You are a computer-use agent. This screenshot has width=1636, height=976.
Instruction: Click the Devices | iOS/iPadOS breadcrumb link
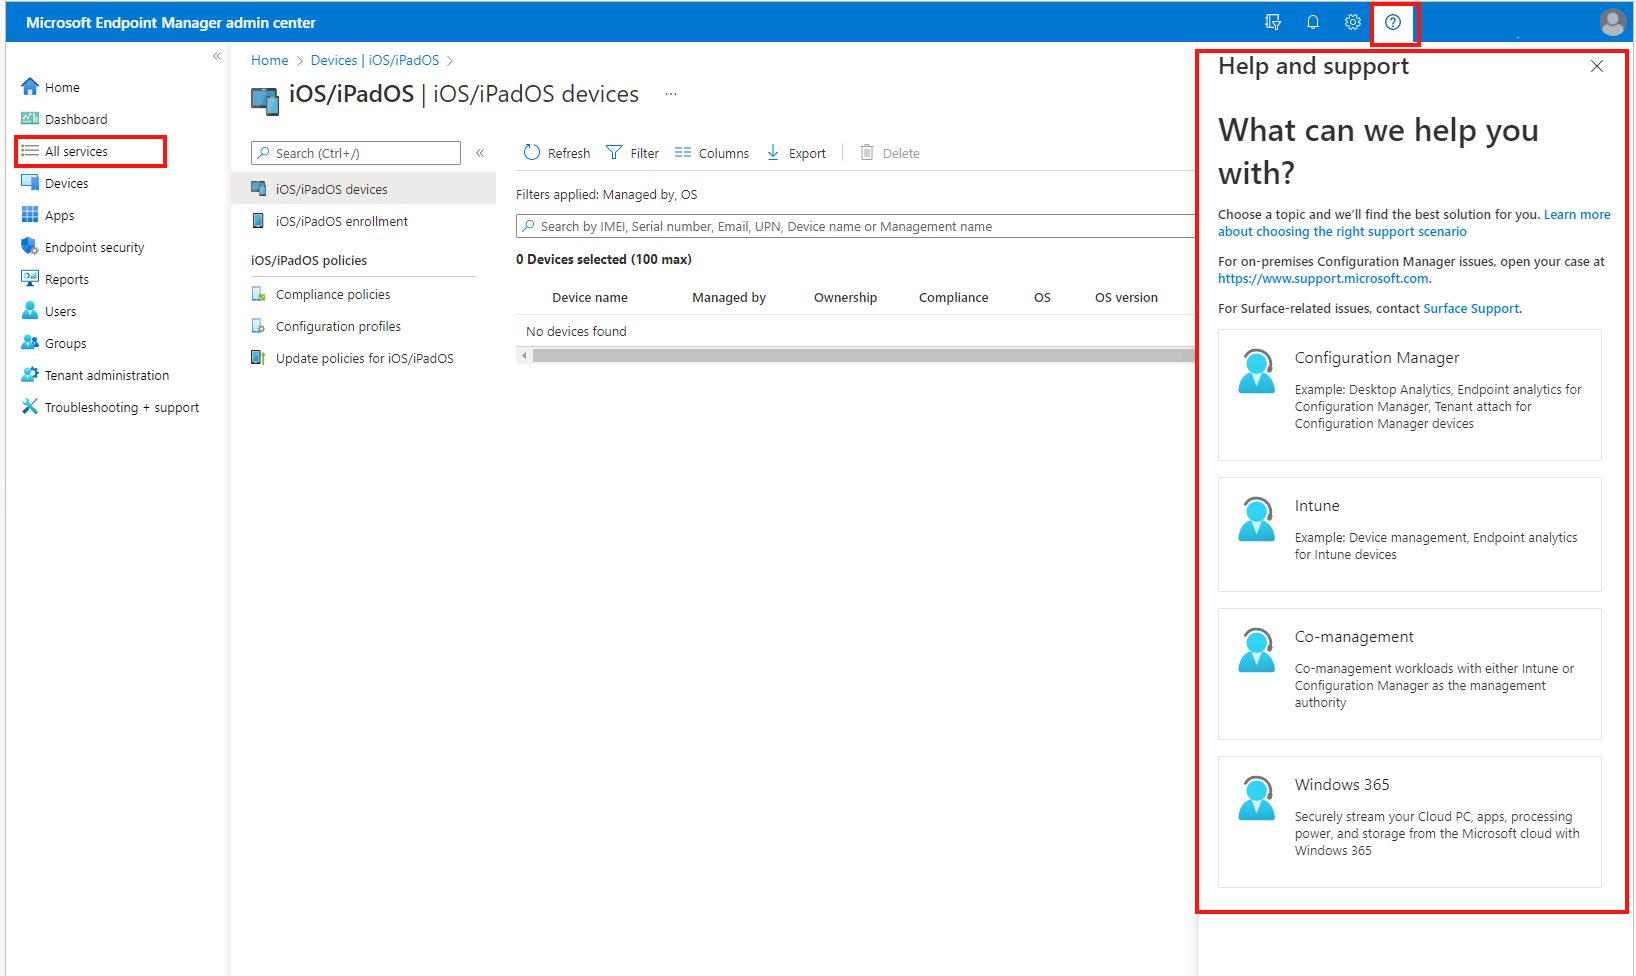[x=375, y=60]
